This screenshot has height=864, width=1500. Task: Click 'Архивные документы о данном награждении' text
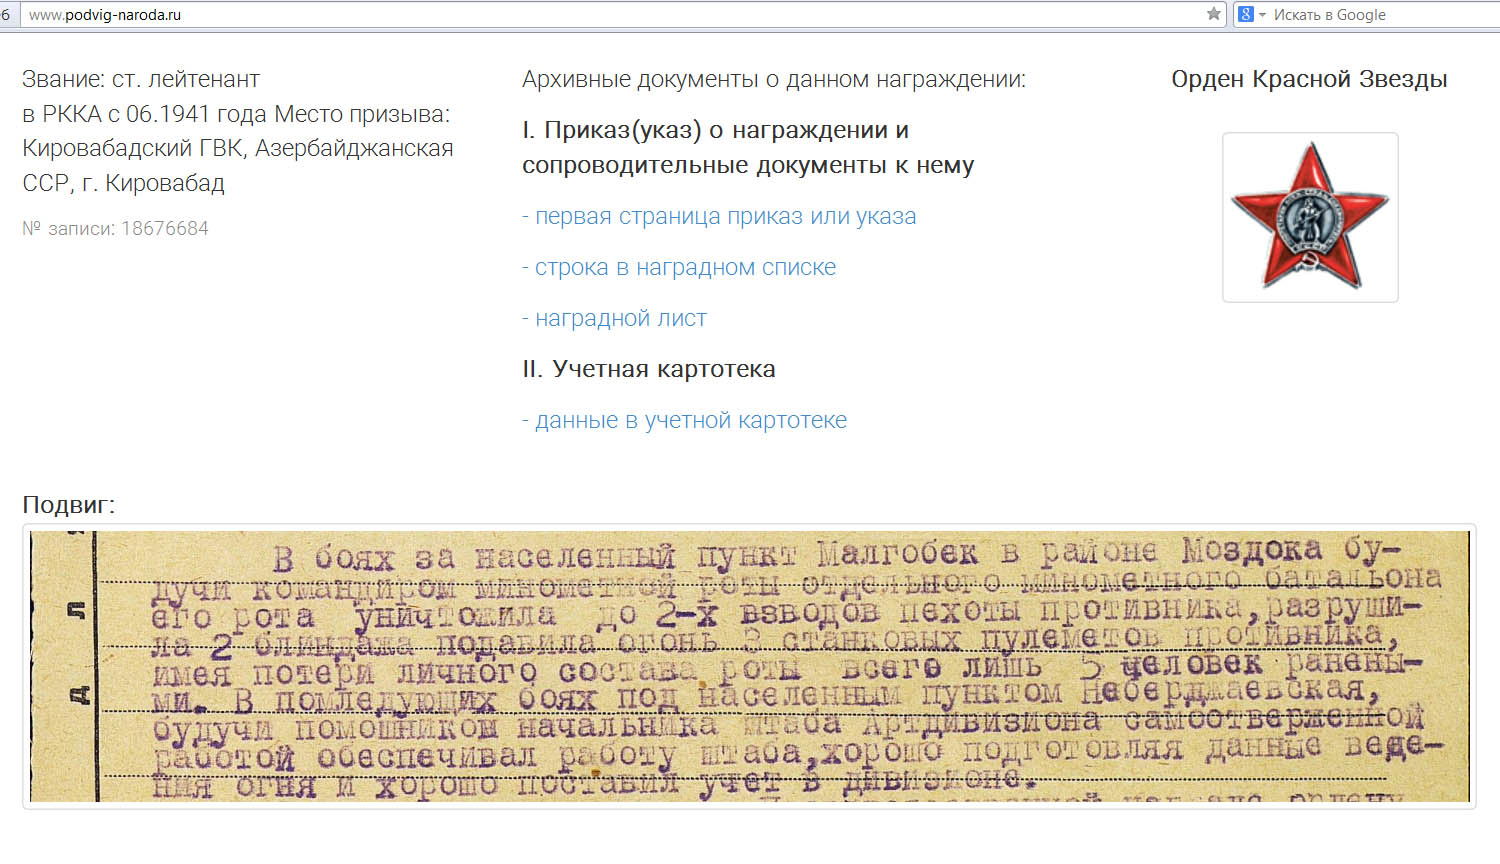(x=773, y=80)
